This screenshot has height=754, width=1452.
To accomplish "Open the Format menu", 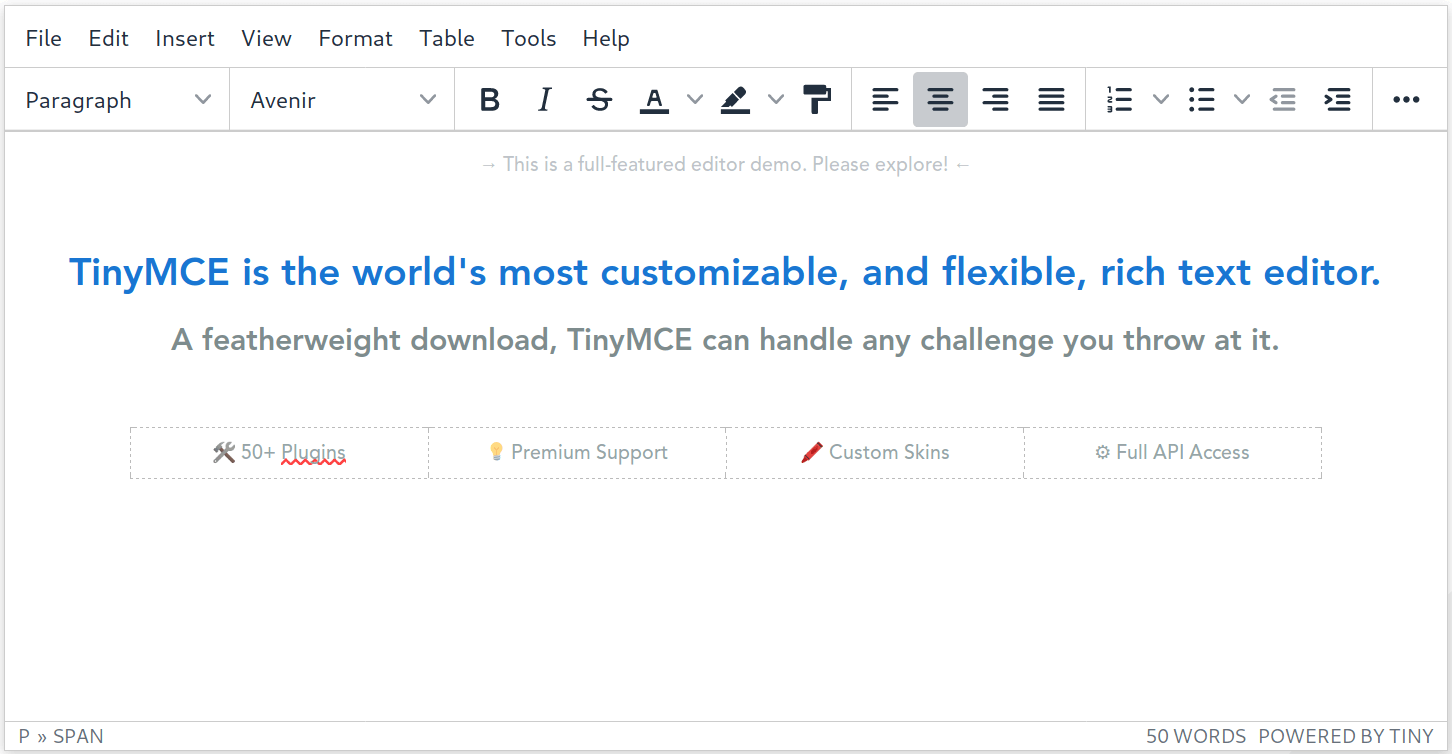I will click(355, 38).
